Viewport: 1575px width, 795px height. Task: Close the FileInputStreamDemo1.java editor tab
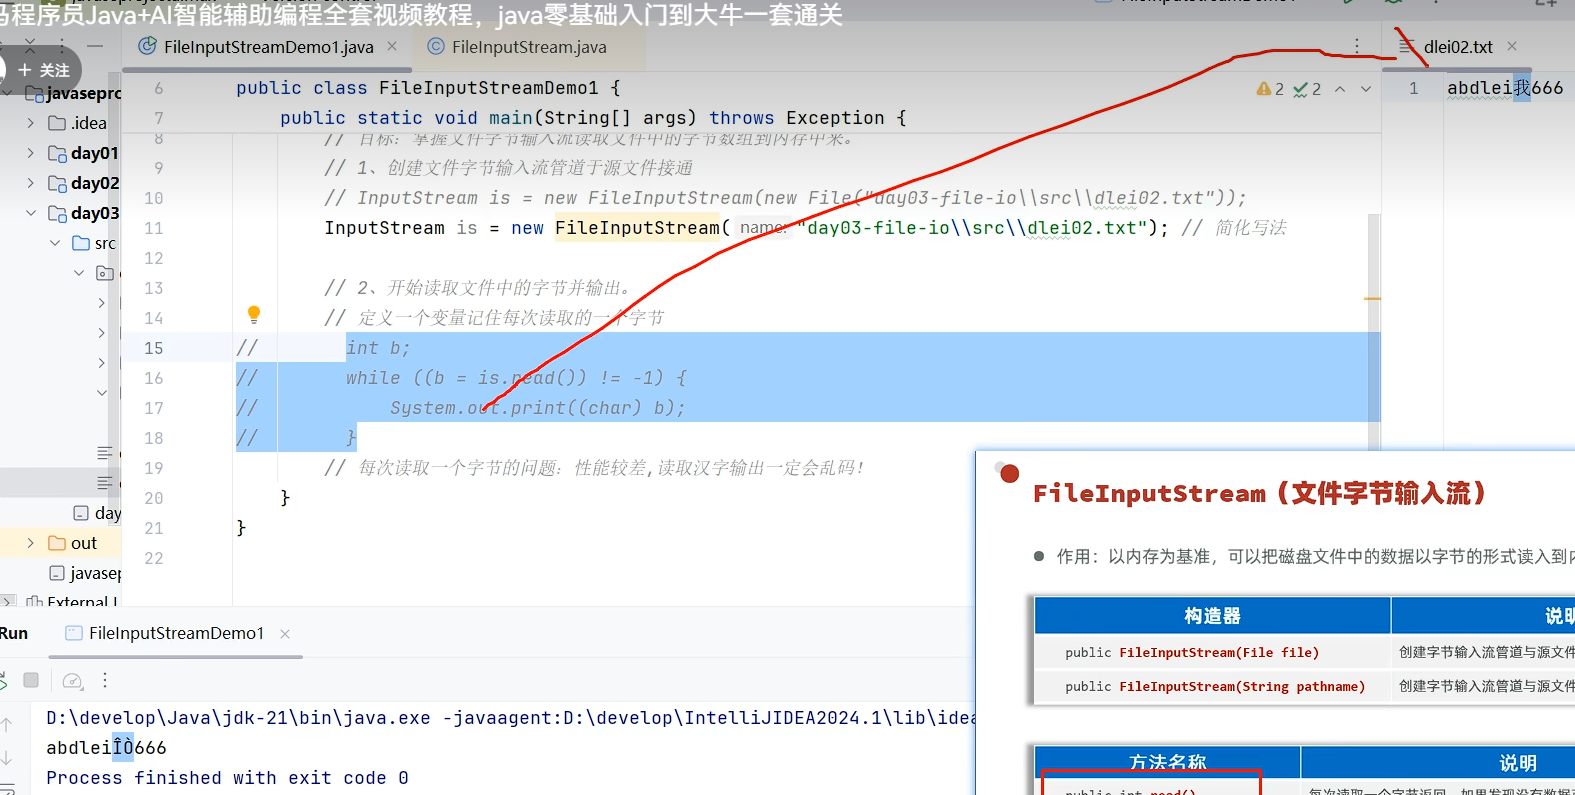392,46
